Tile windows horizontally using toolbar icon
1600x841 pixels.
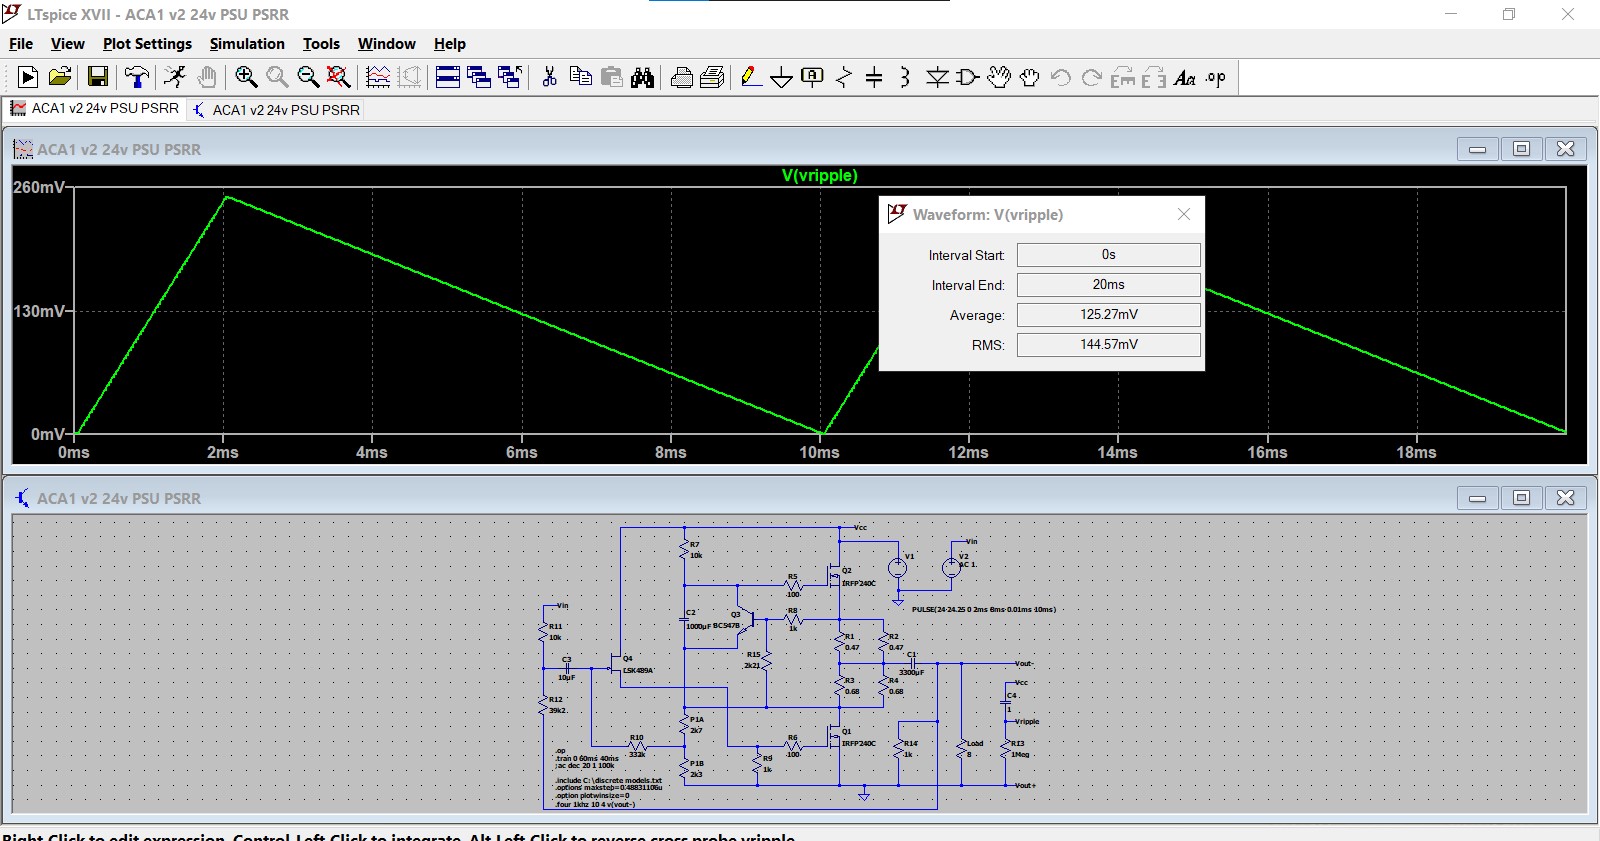pos(448,77)
